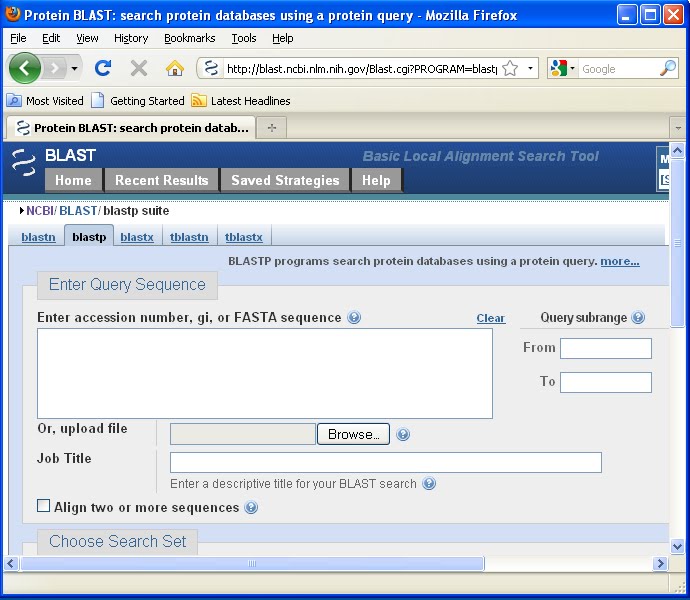690x600 pixels.
Task: Click the search magnifier in the Google box
Action: (x=668, y=68)
